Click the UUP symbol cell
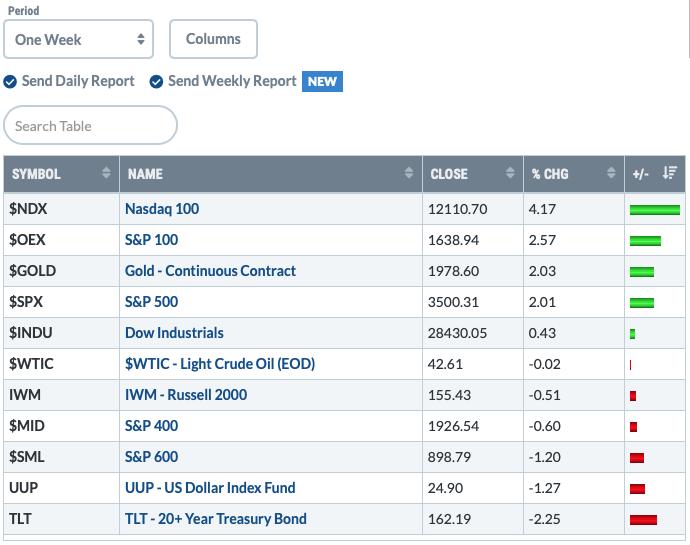 [61, 488]
